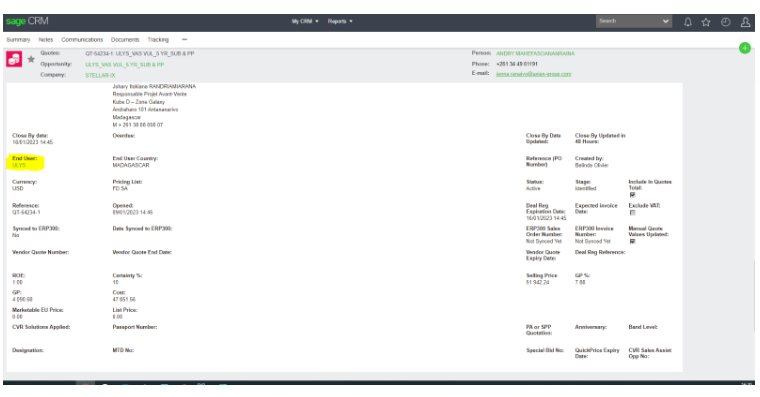The height and width of the screenshot is (397, 760).
Task: Open the user profile icon
Action: tap(745, 22)
